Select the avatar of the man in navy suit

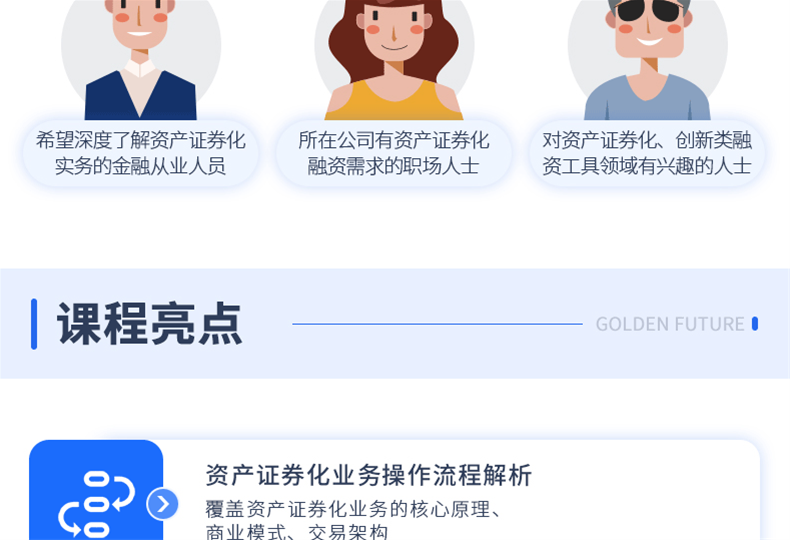(141, 60)
